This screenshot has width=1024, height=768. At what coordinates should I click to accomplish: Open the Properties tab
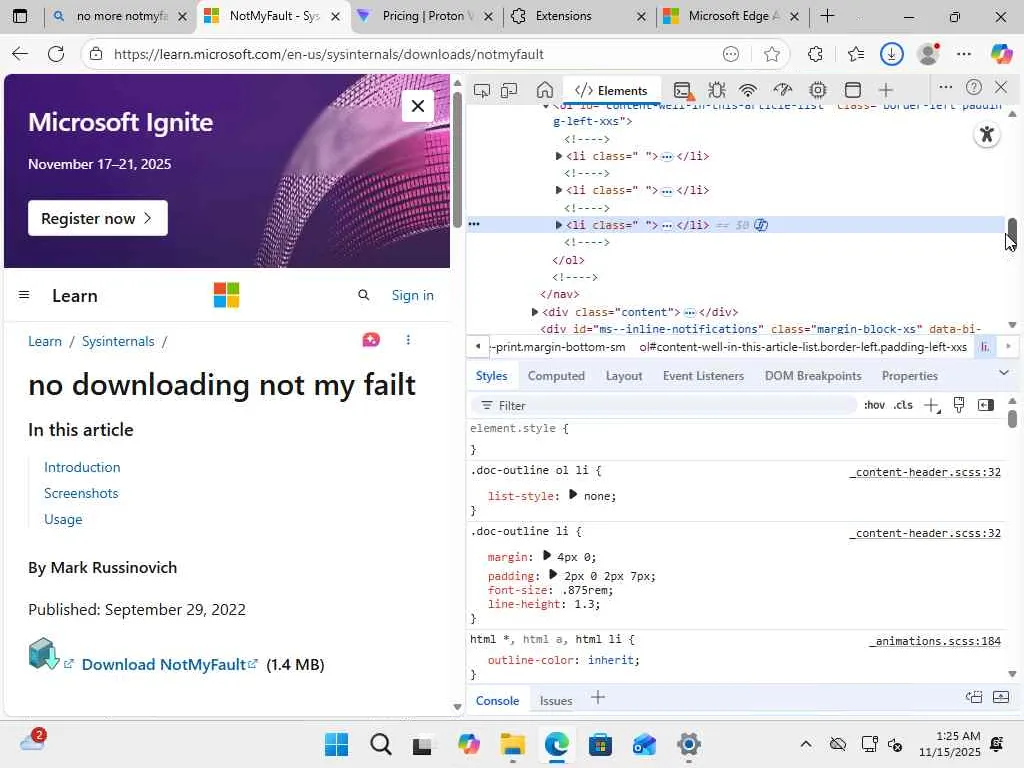click(909, 376)
